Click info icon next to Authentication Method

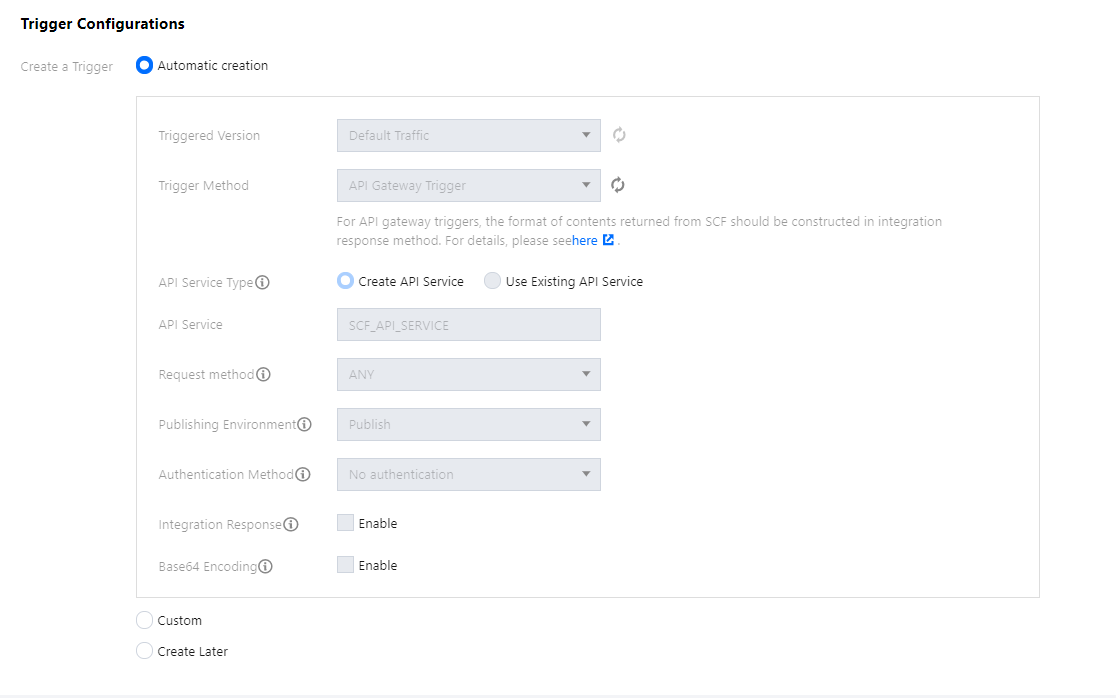(303, 475)
